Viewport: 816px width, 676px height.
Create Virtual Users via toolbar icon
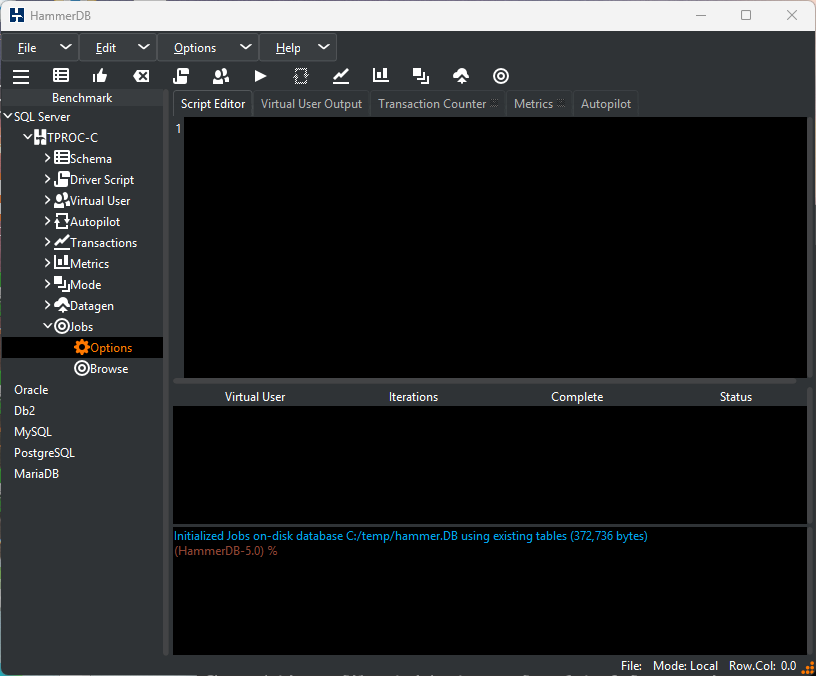click(x=221, y=76)
